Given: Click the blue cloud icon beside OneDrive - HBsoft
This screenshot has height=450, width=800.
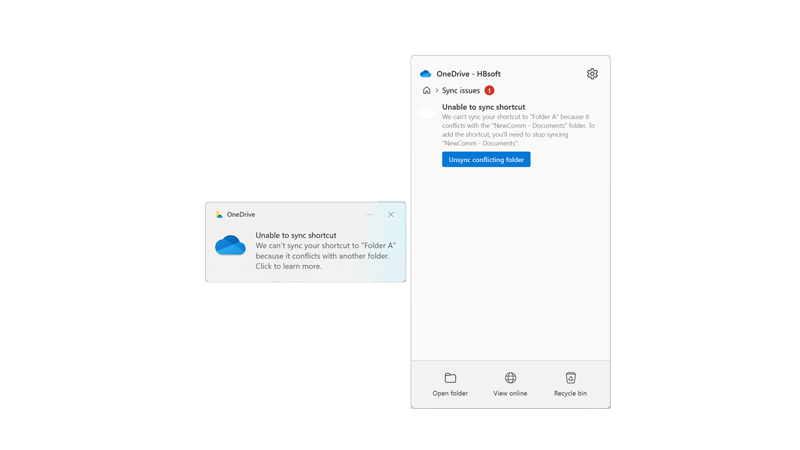Looking at the screenshot, I should 426,74.
